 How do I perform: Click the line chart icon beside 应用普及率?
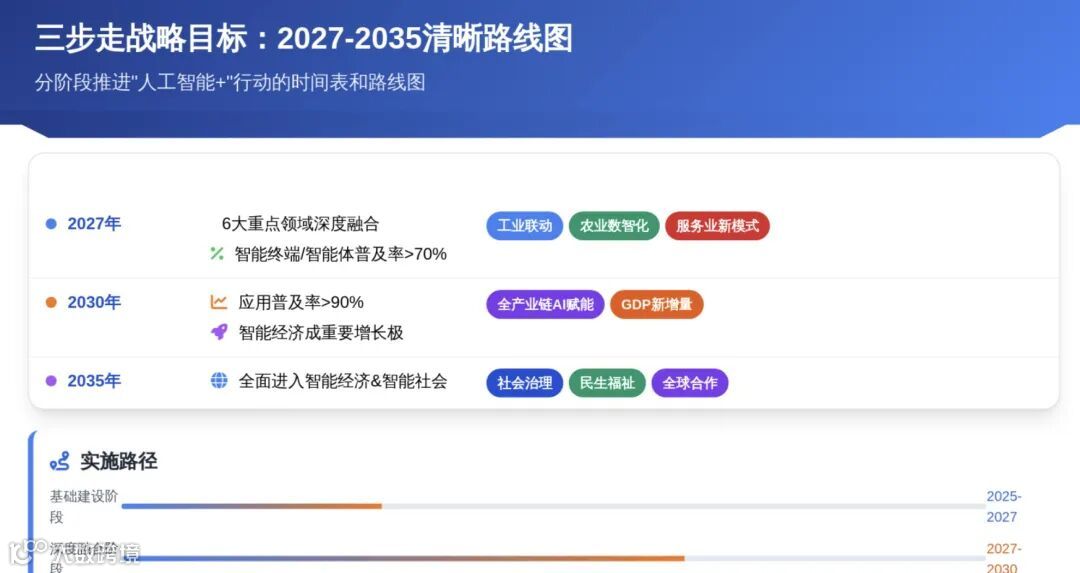[218, 302]
